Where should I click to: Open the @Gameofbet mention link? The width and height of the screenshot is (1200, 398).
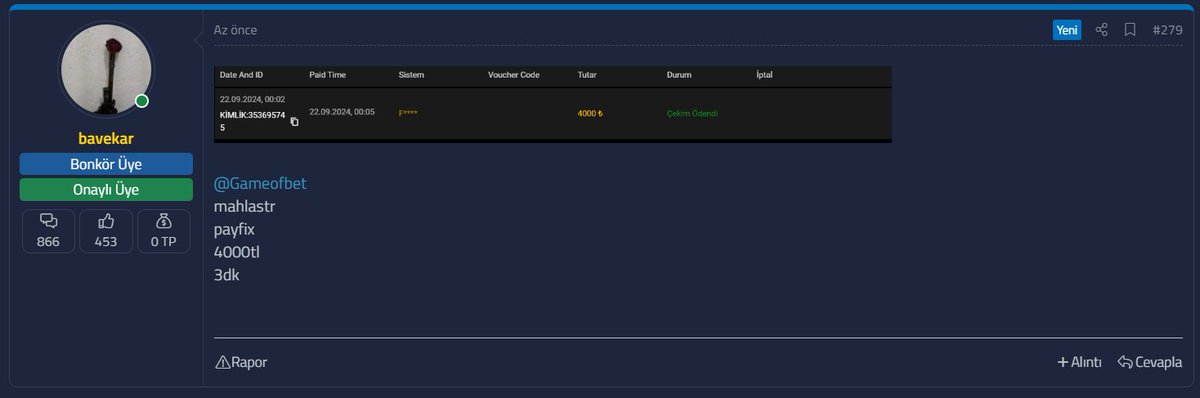pyautogui.click(x=261, y=184)
